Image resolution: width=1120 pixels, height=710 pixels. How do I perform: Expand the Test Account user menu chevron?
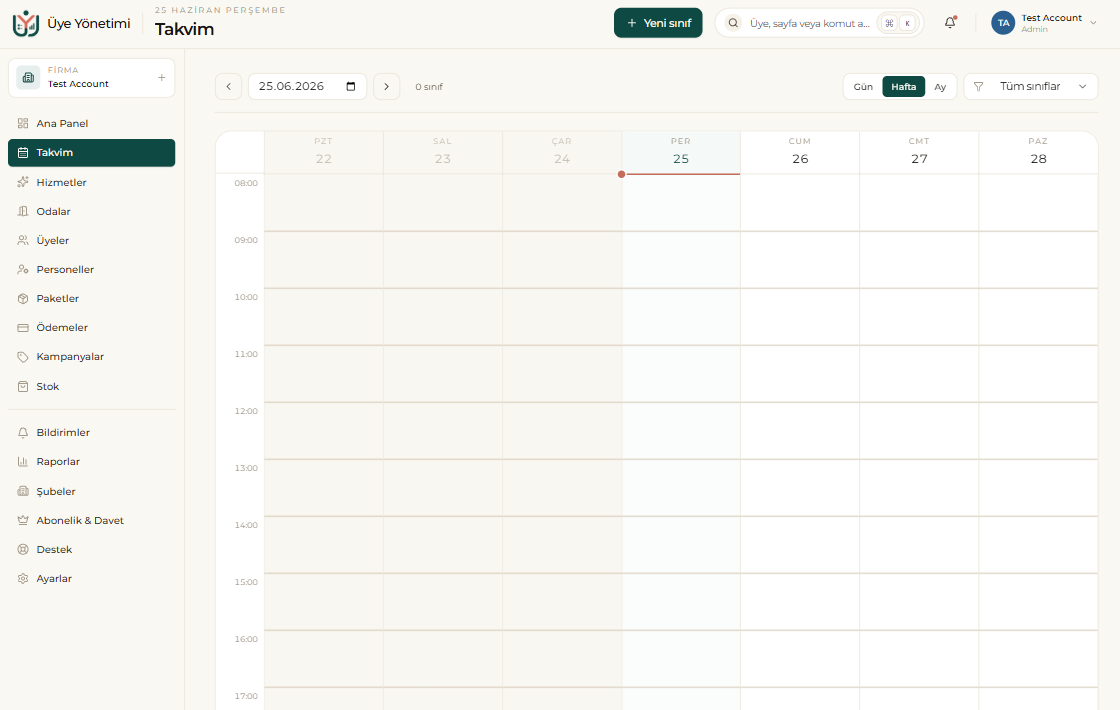tap(1093, 23)
